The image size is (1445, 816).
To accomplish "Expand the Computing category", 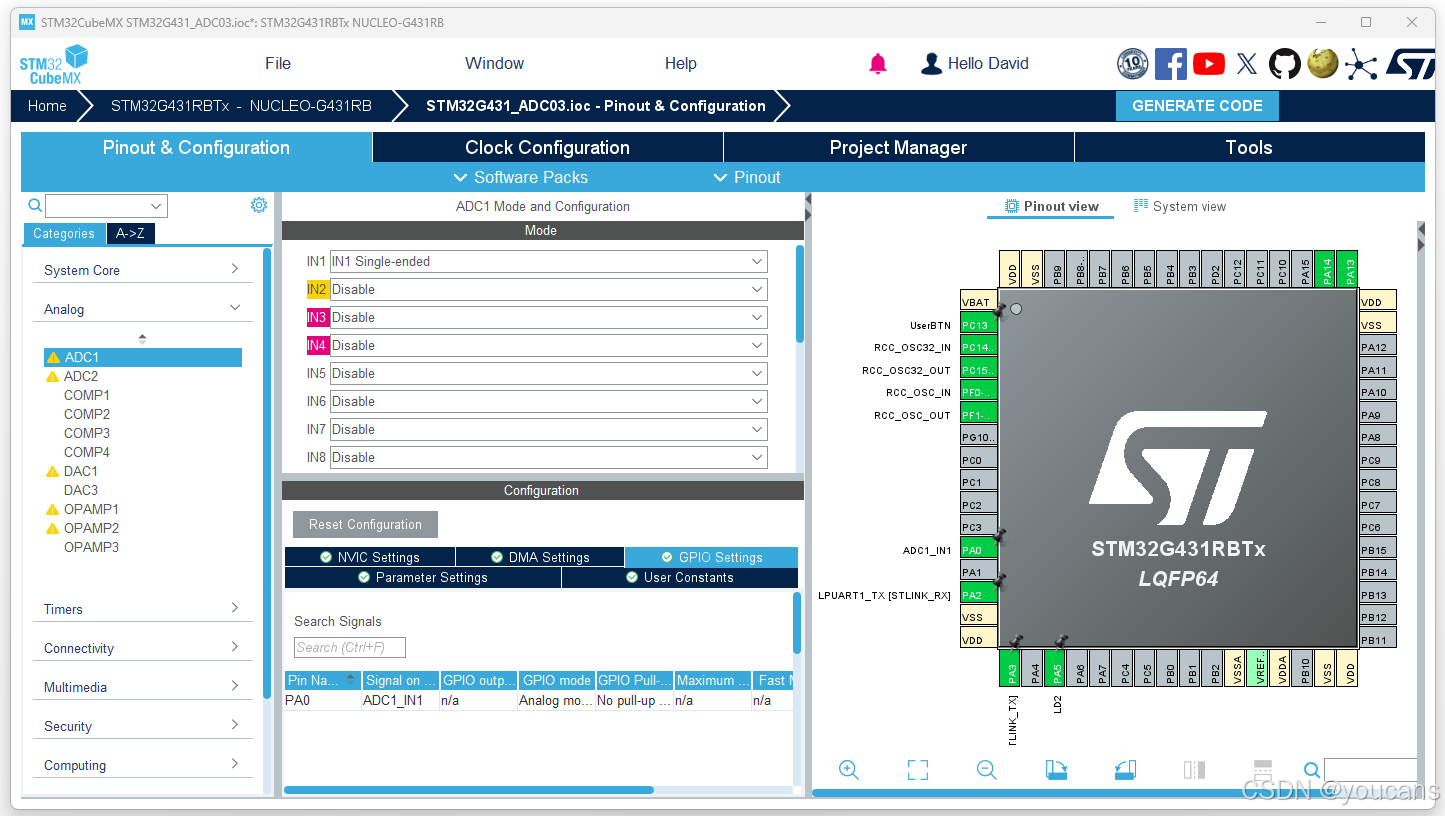I will (x=142, y=765).
